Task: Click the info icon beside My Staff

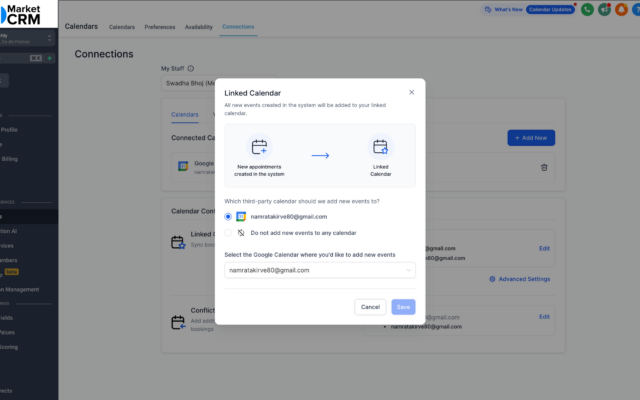Action: coord(191,69)
